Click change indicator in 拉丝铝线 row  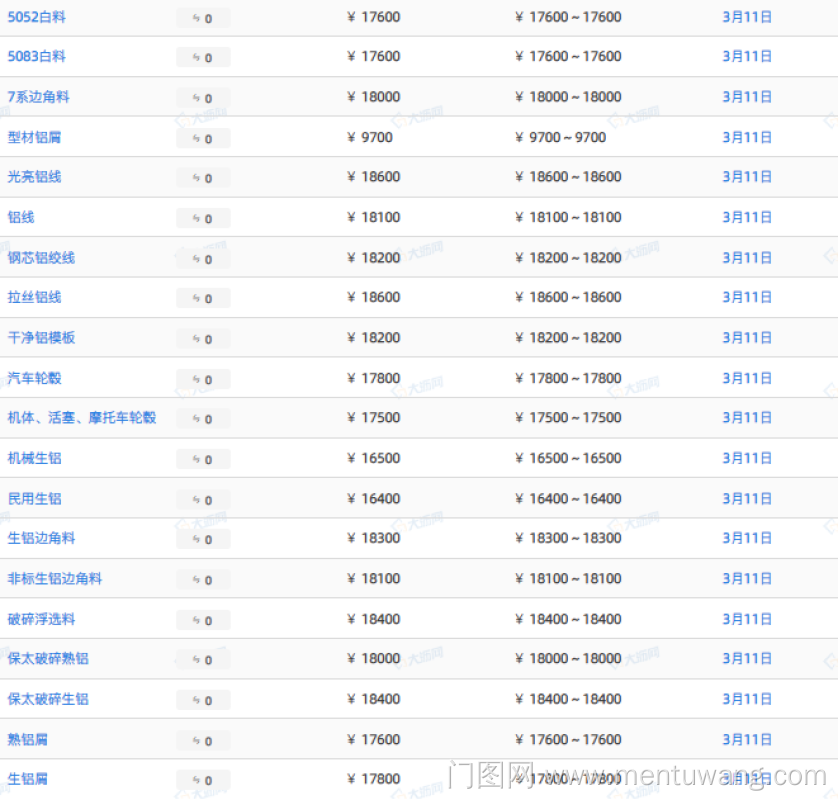pyautogui.click(x=203, y=298)
